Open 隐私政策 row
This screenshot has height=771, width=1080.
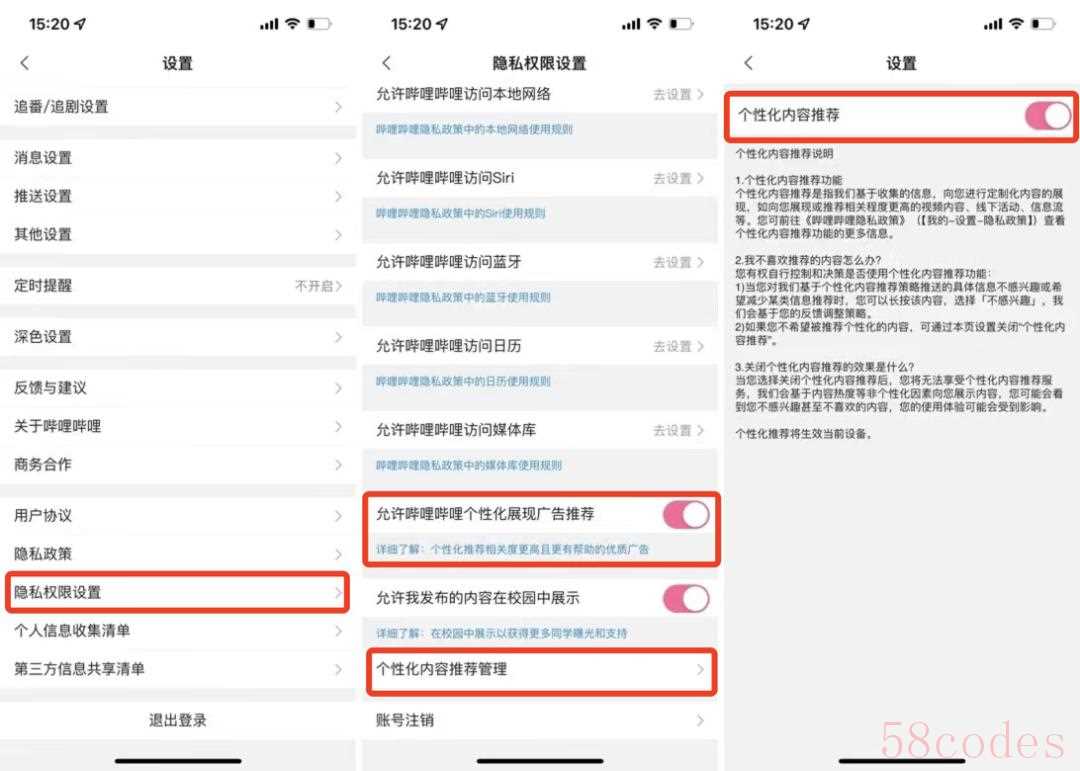[x=178, y=554]
